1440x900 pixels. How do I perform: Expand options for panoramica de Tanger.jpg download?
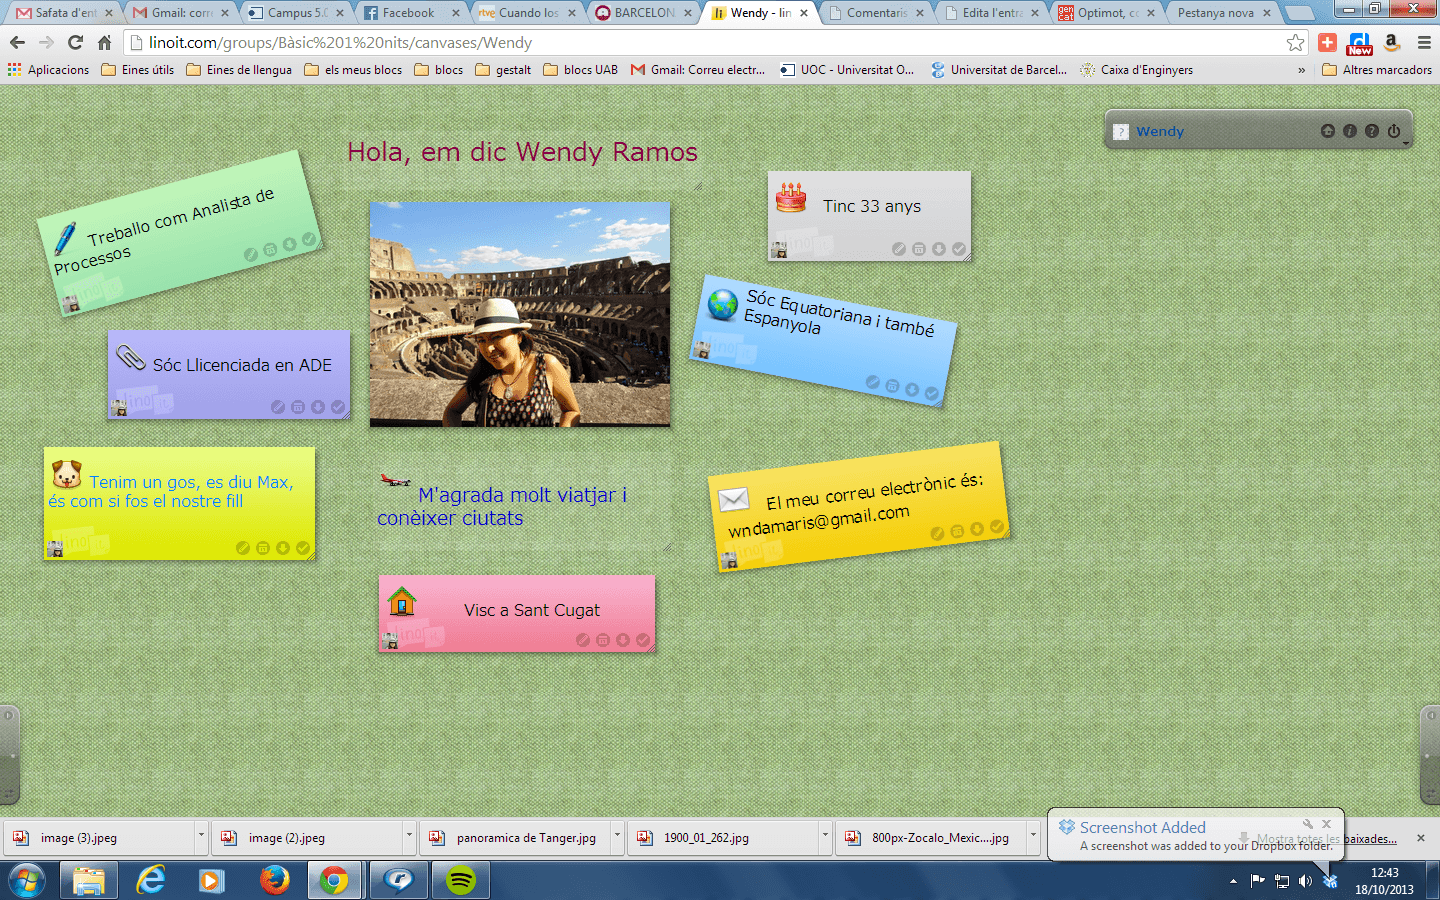[x=617, y=837]
